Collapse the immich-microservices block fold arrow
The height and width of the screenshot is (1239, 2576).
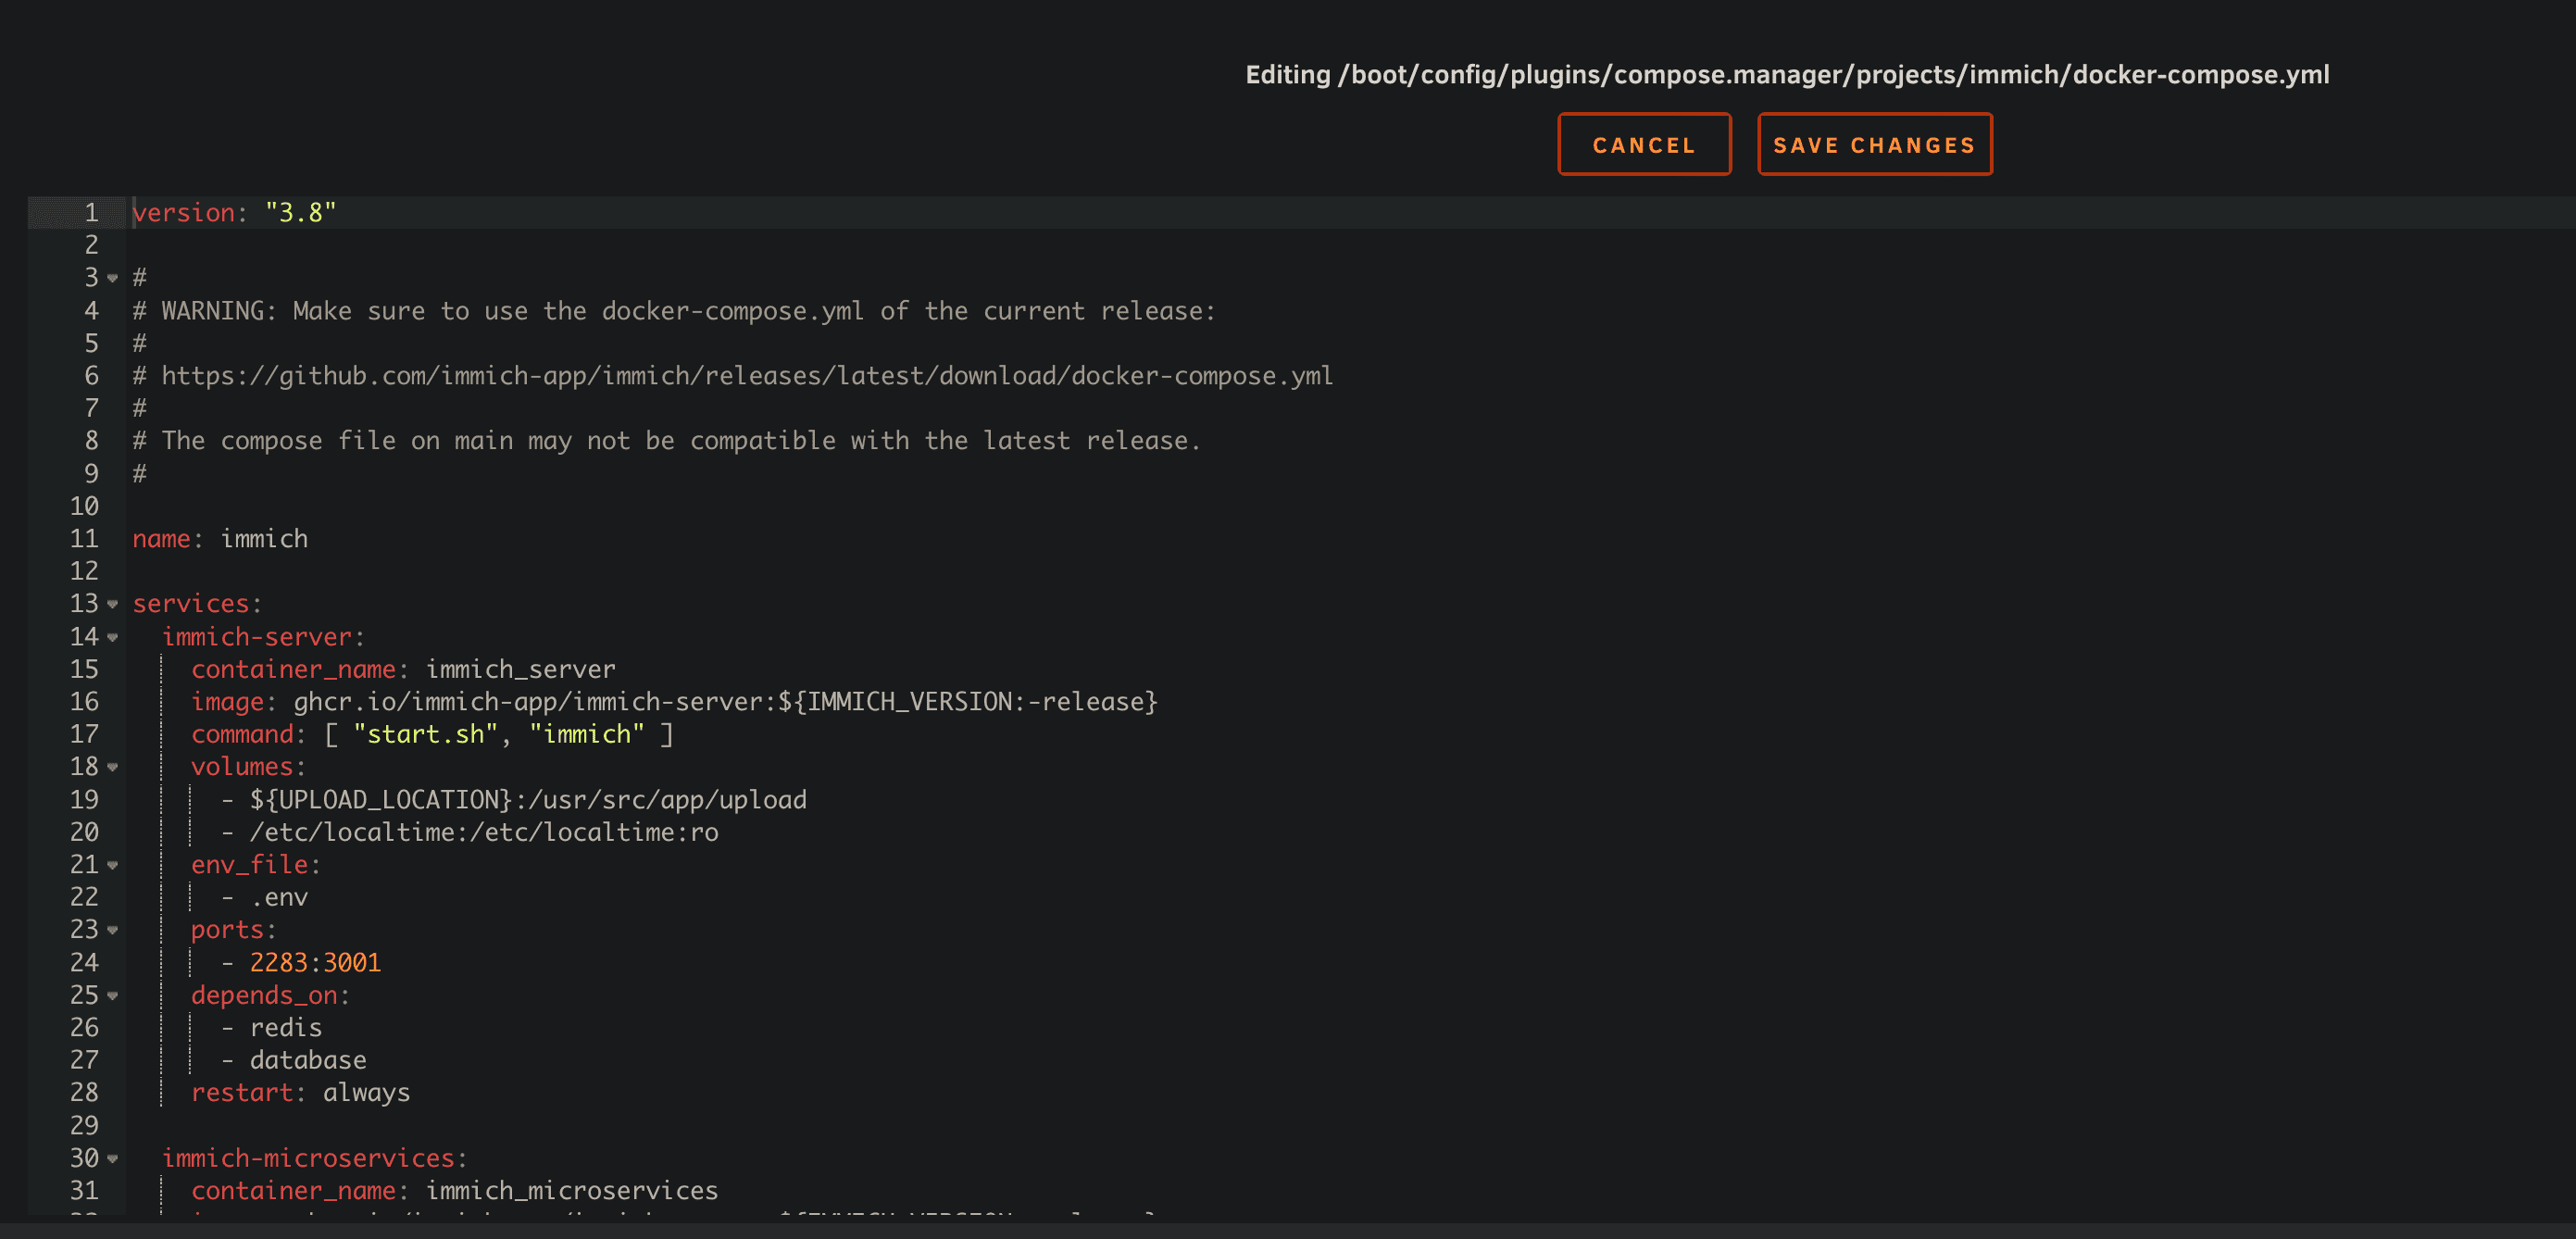pyautogui.click(x=112, y=1159)
